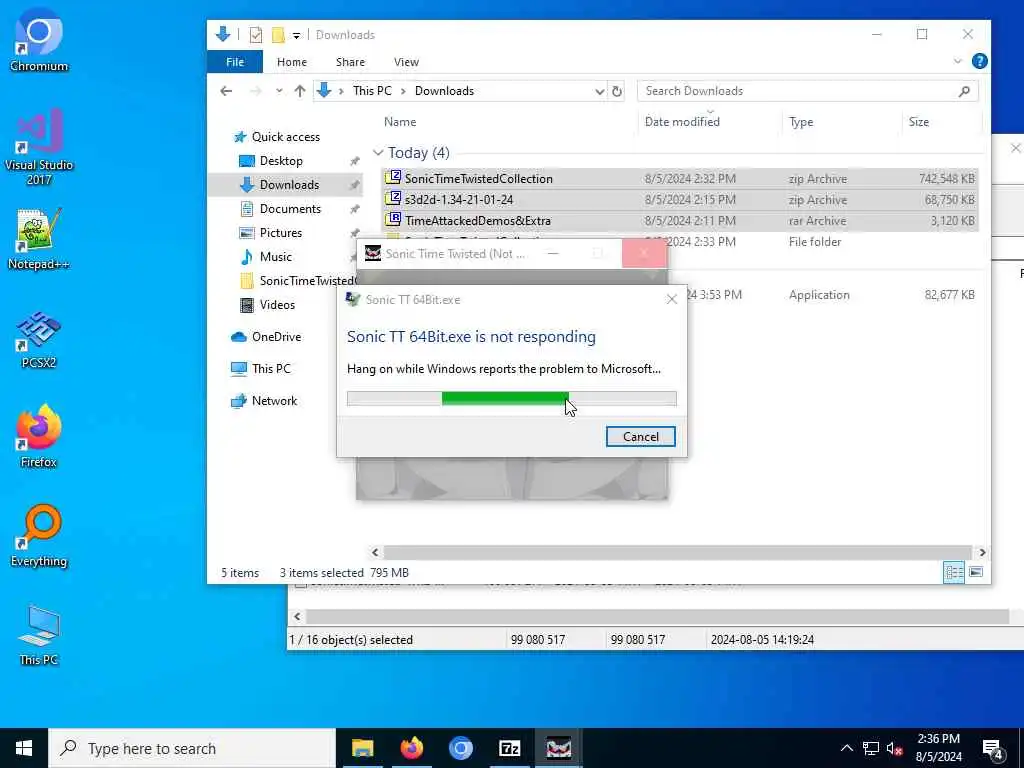Viewport: 1024px width, 768px height.
Task: Click New Folder icon in quick access toolbar
Action: [278, 35]
